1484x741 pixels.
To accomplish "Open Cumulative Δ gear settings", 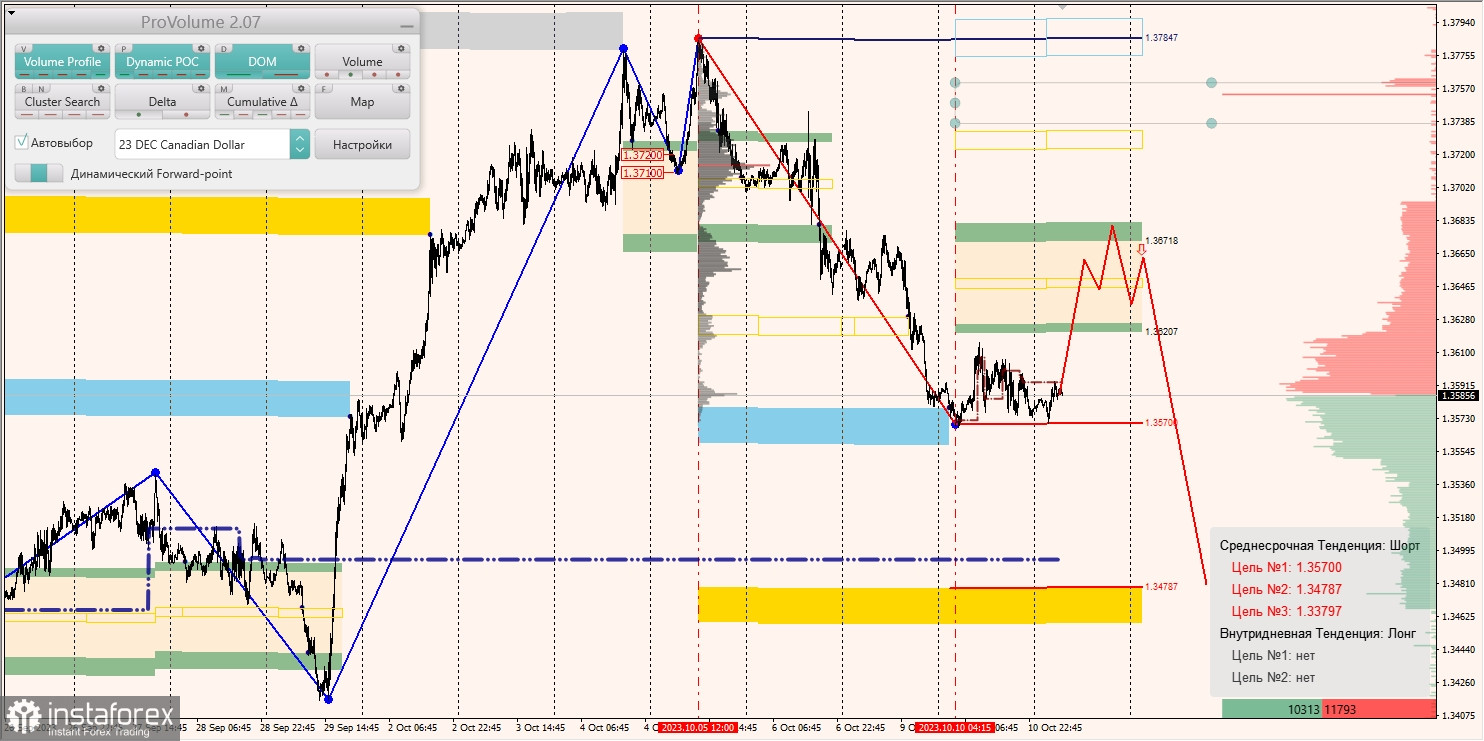I will click(x=300, y=88).
